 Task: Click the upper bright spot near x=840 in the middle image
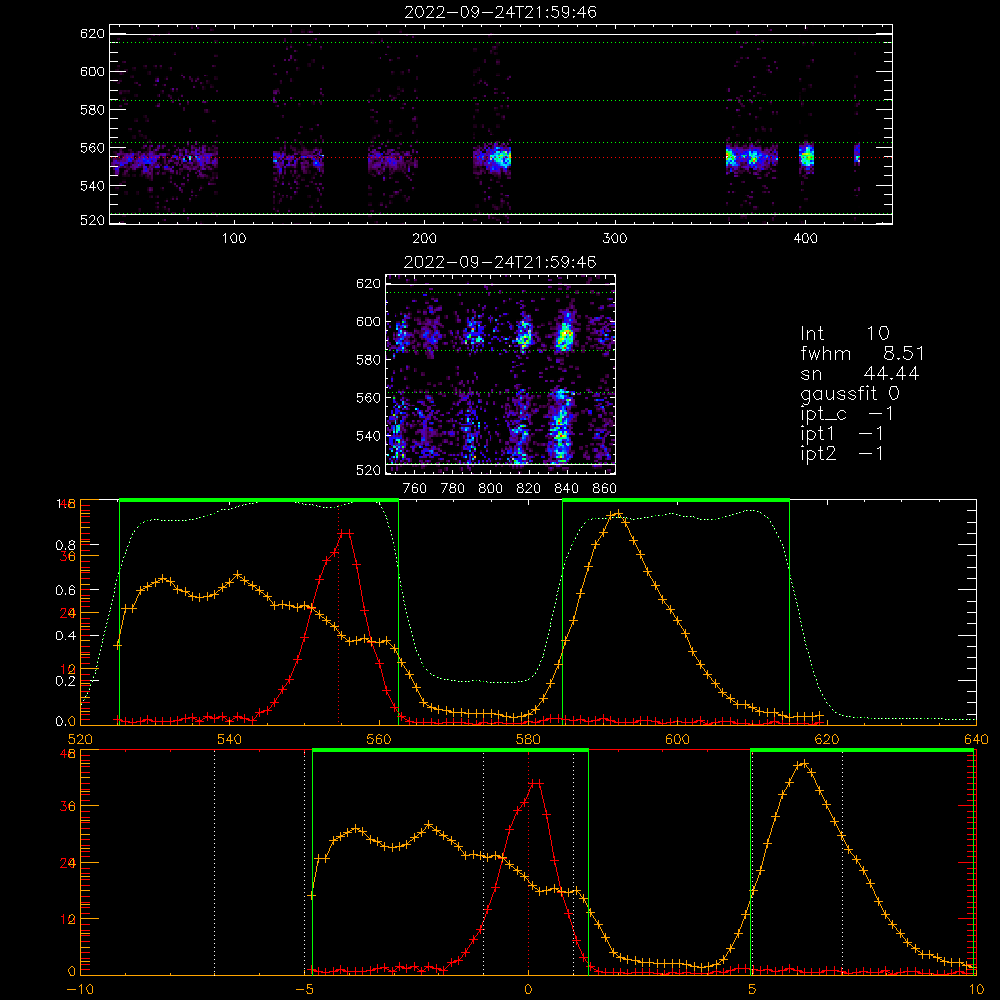coord(565,336)
